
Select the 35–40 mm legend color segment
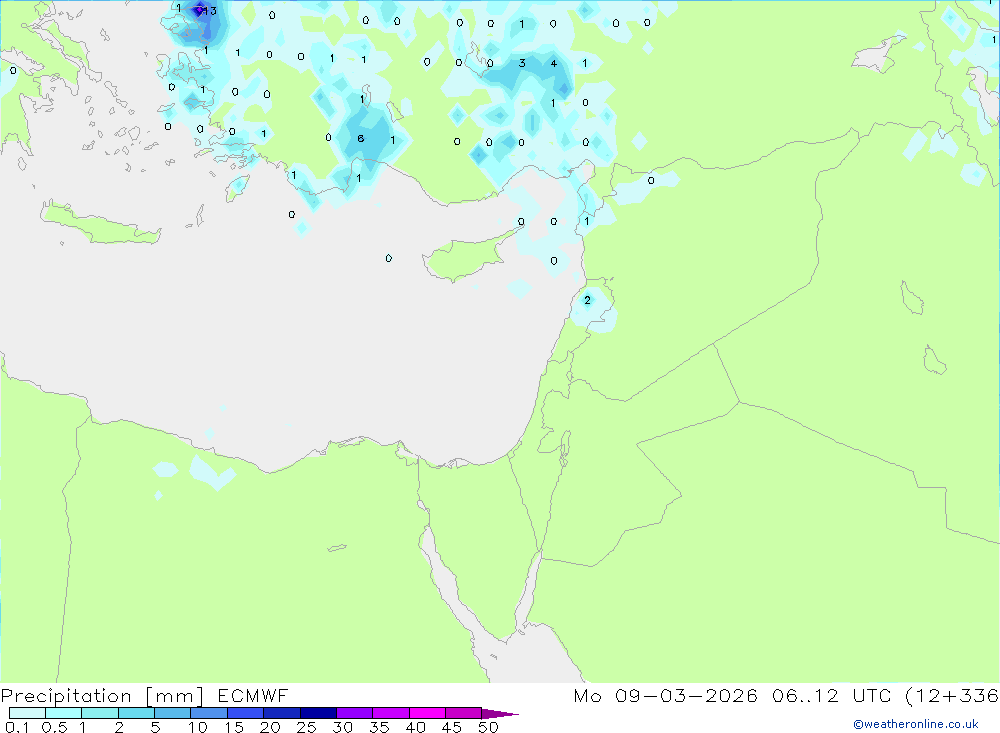coord(390,713)
